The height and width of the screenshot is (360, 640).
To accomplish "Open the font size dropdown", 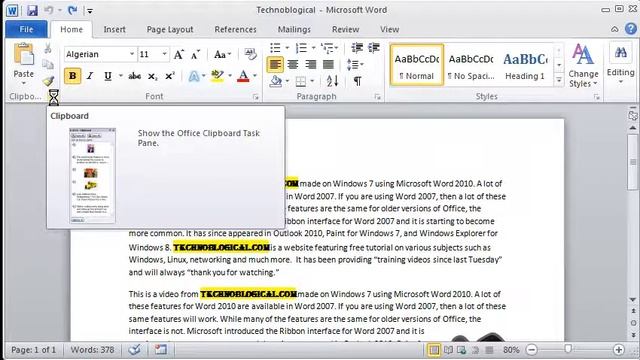I will pos(164,54).
